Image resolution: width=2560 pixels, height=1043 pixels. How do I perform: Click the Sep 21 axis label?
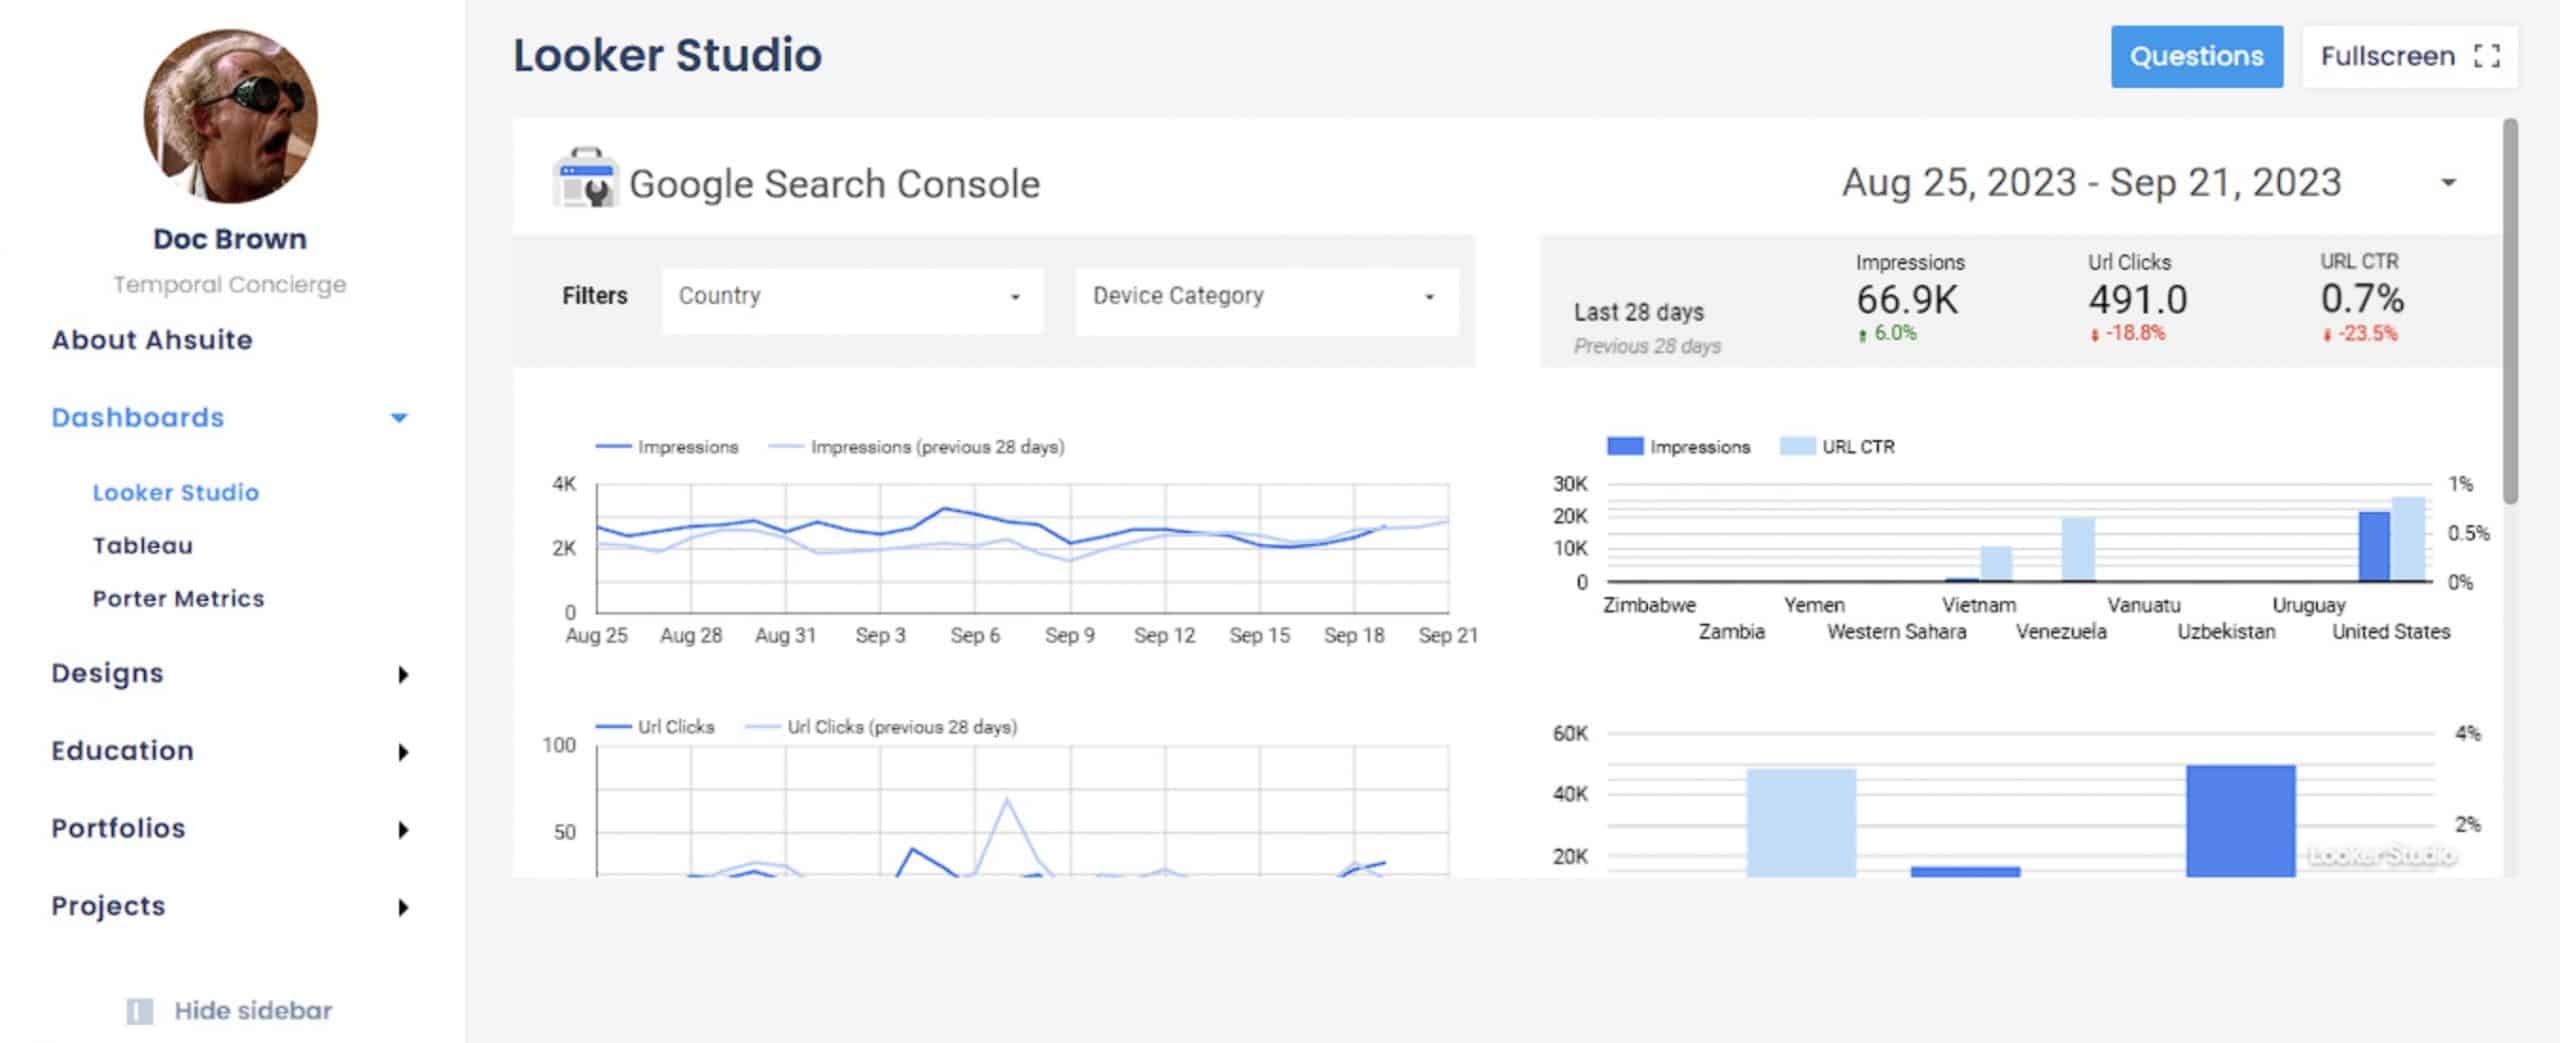click(1448, 635)
